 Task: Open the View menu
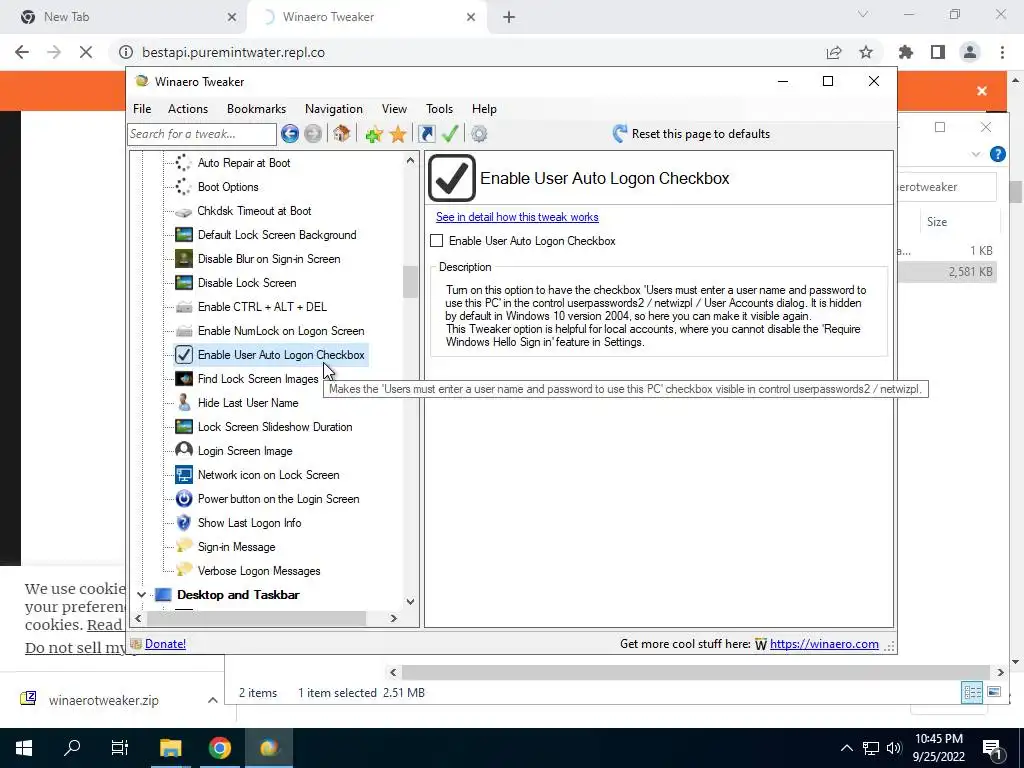click(394, 109)
